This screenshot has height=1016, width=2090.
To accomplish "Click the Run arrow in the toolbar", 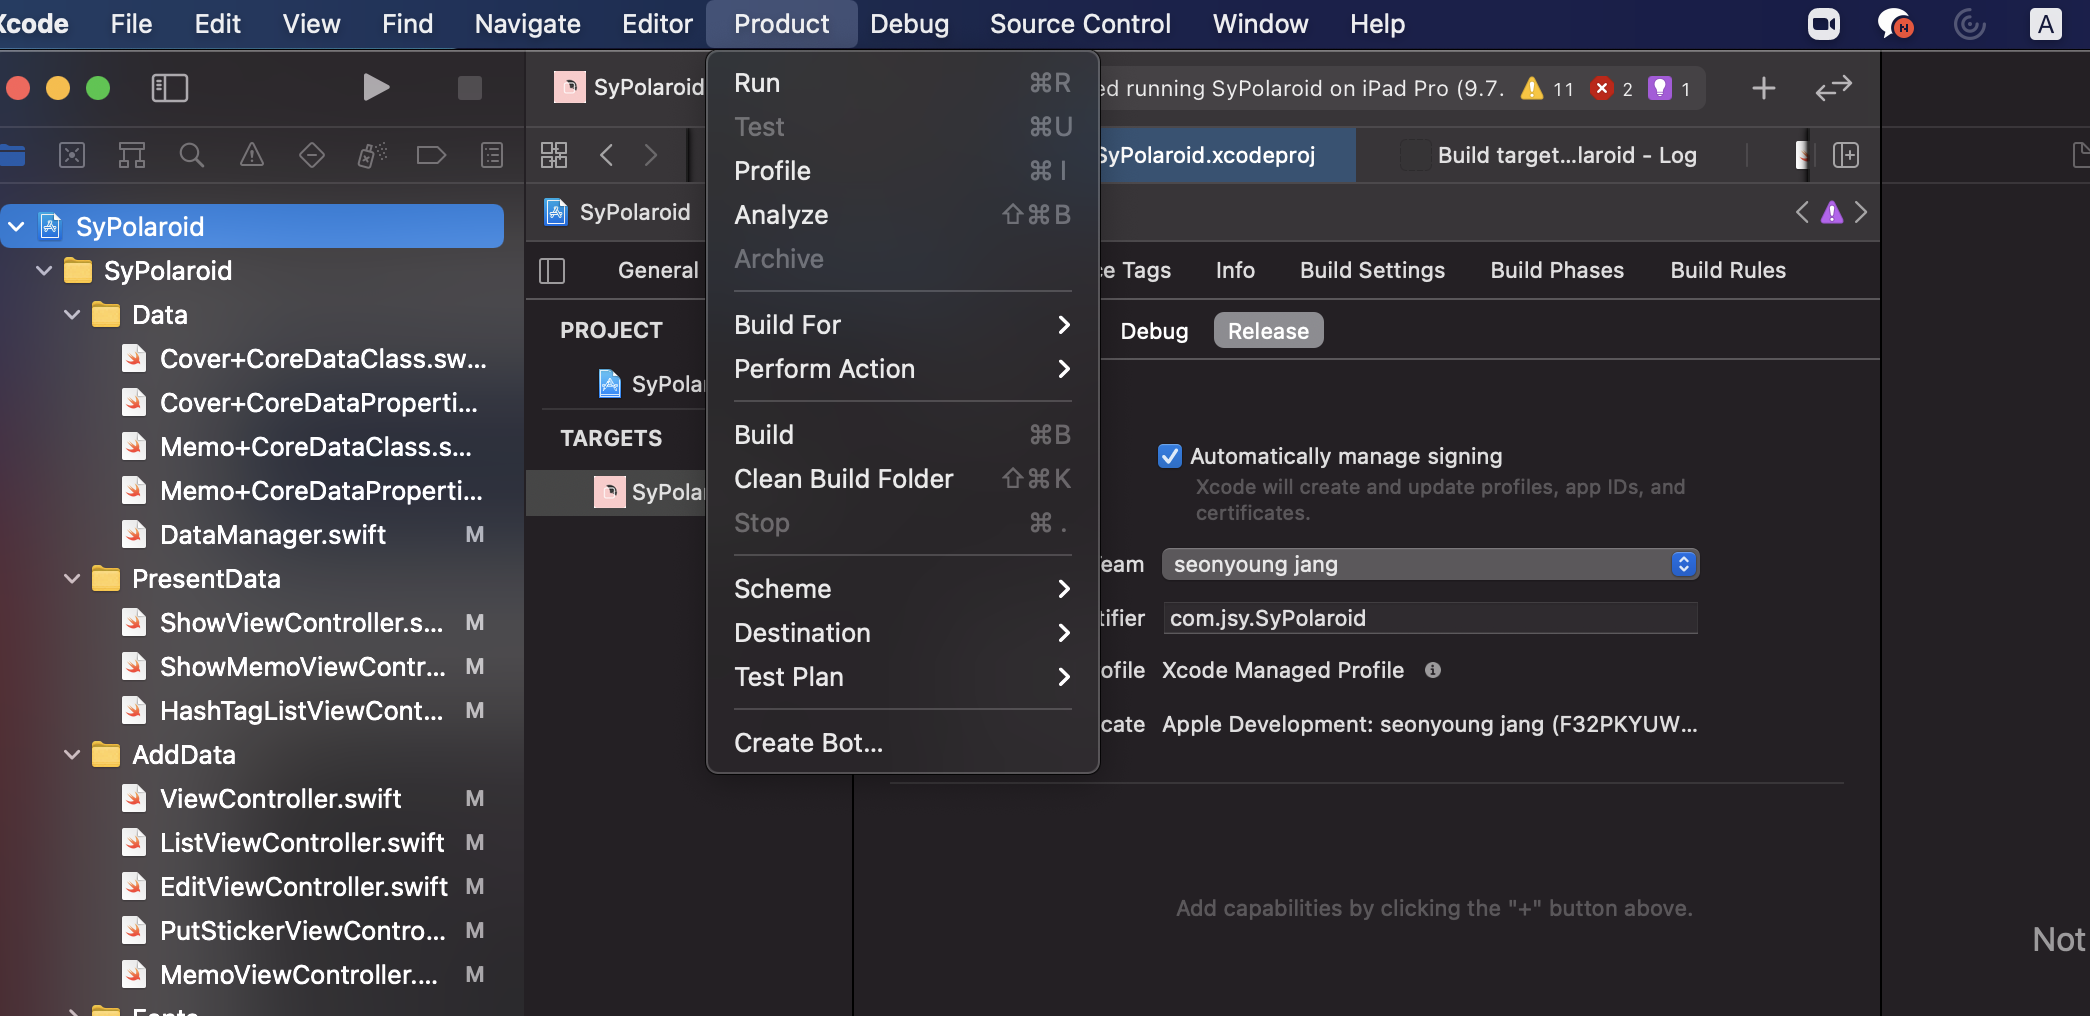I will point(376,88).
